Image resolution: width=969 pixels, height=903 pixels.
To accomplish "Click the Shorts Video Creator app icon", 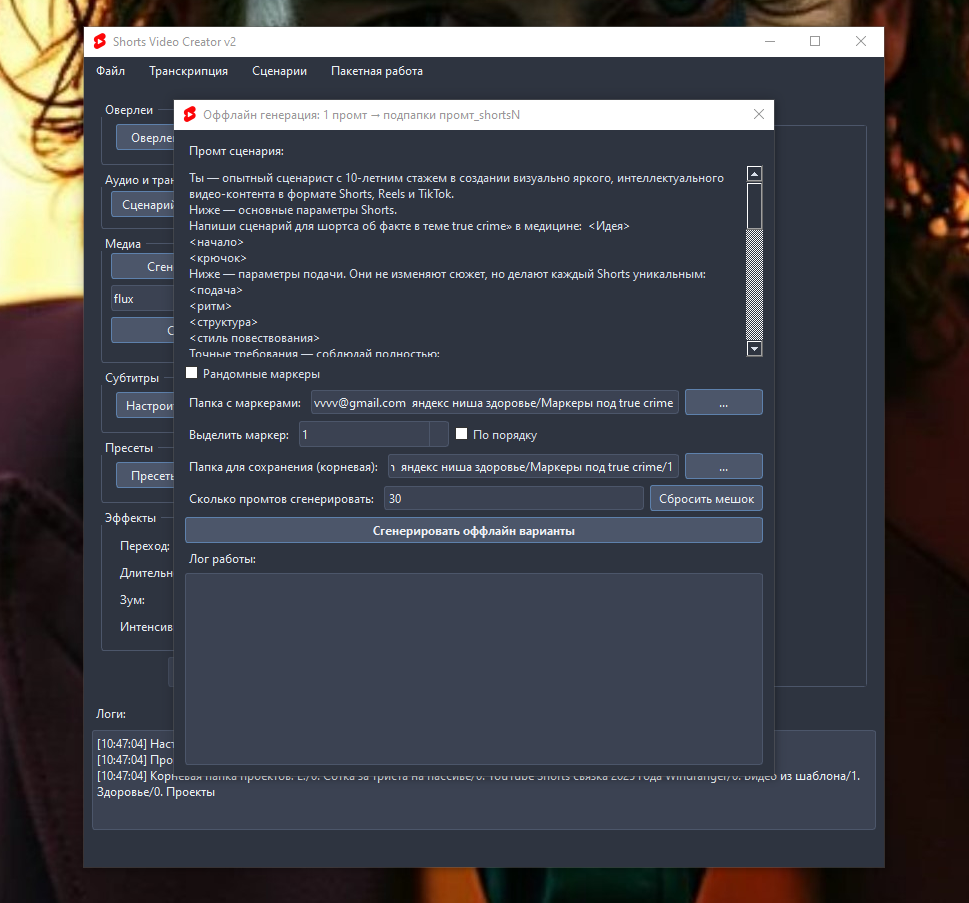I will [99, 41].
